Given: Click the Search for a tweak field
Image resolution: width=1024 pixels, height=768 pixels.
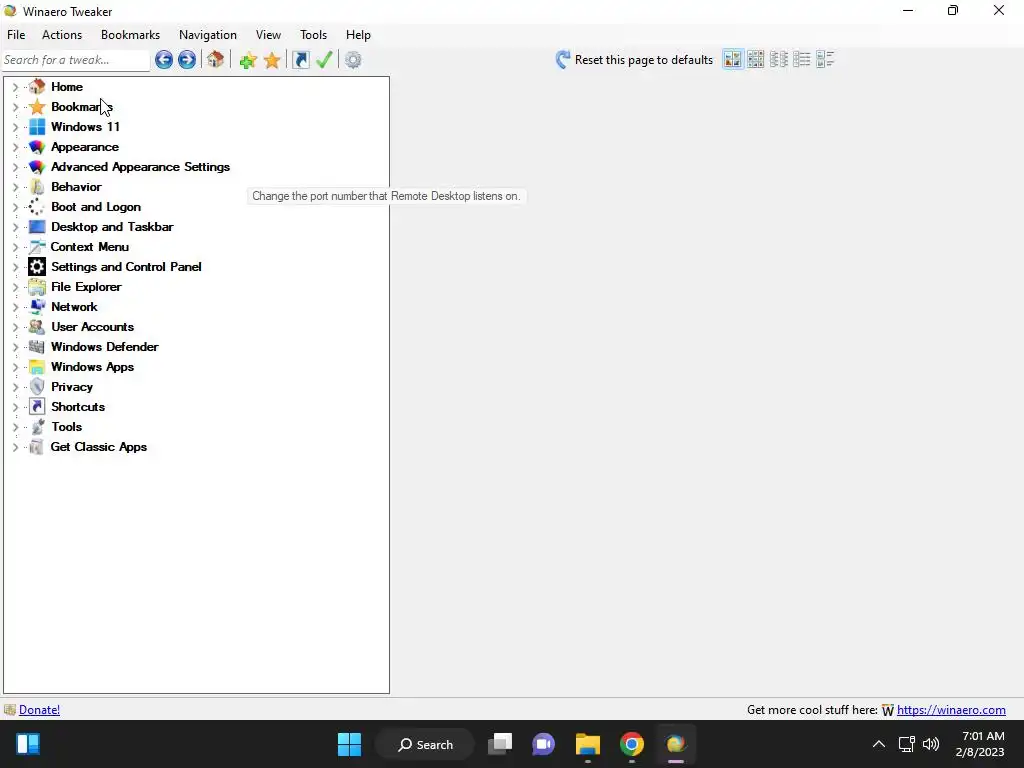Looking at the screenshot, I should coord(75,60).
